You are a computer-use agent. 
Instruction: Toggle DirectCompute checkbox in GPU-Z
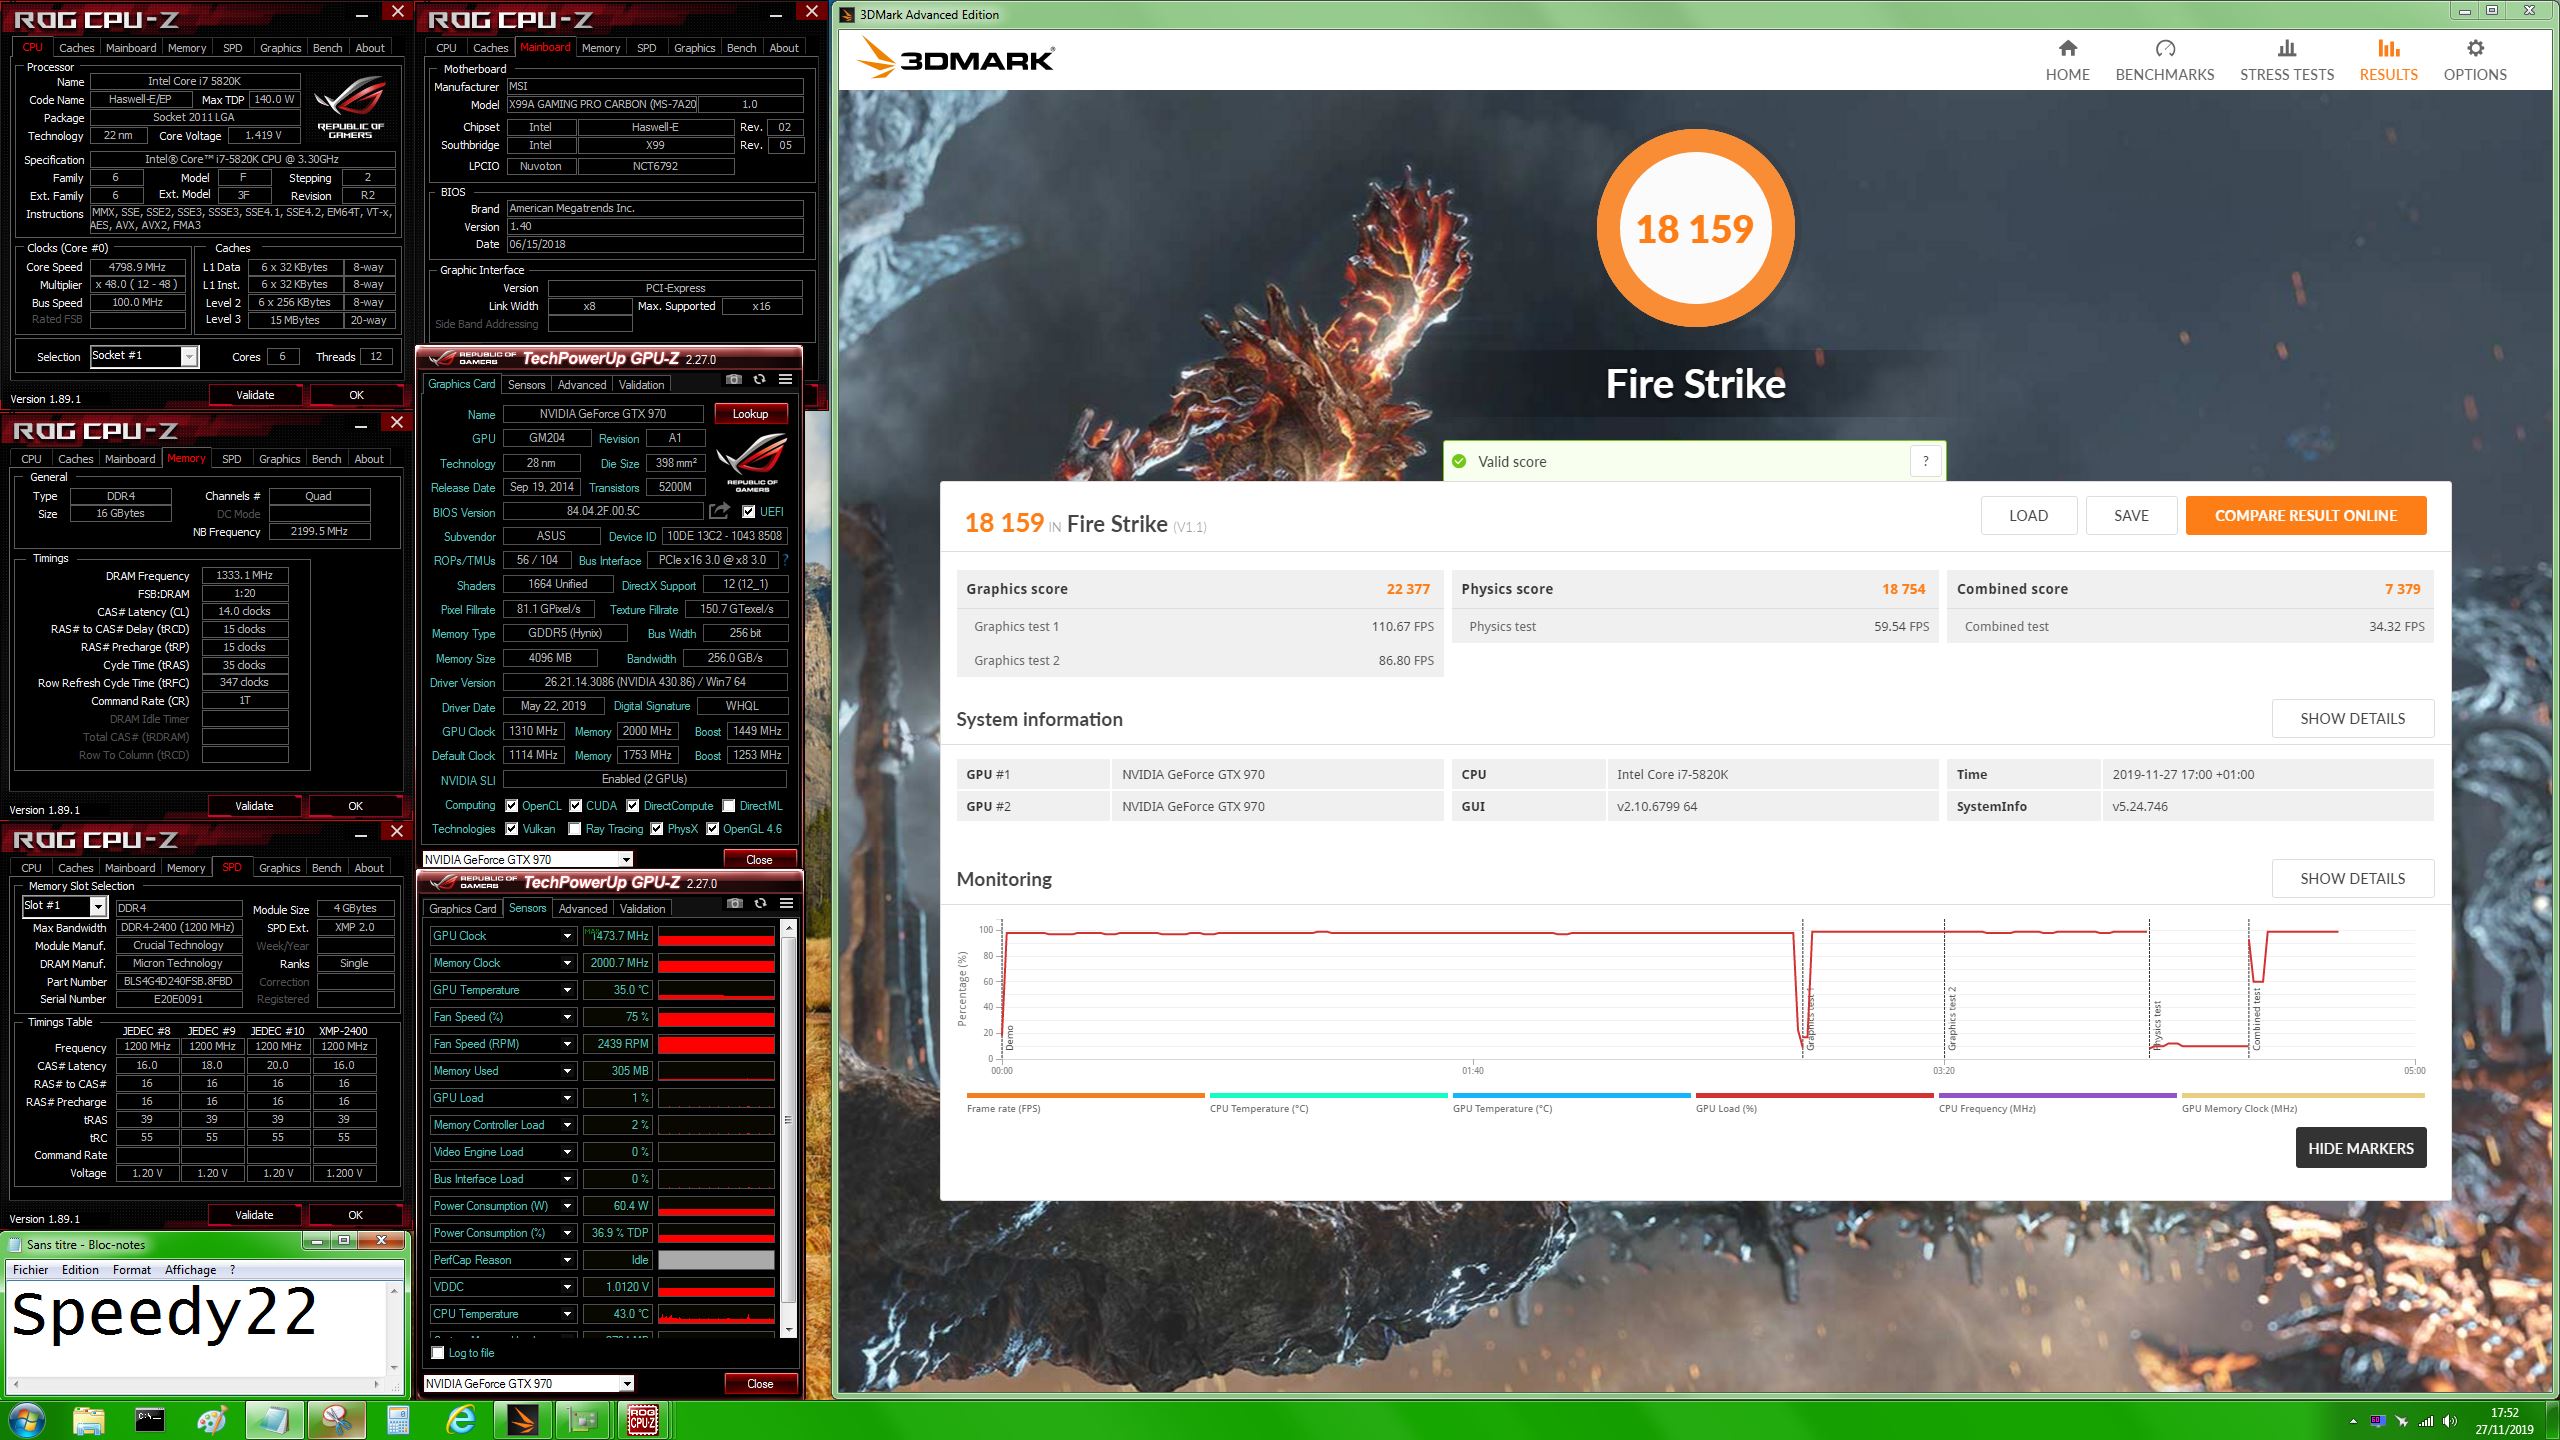(x=633, y=806)
